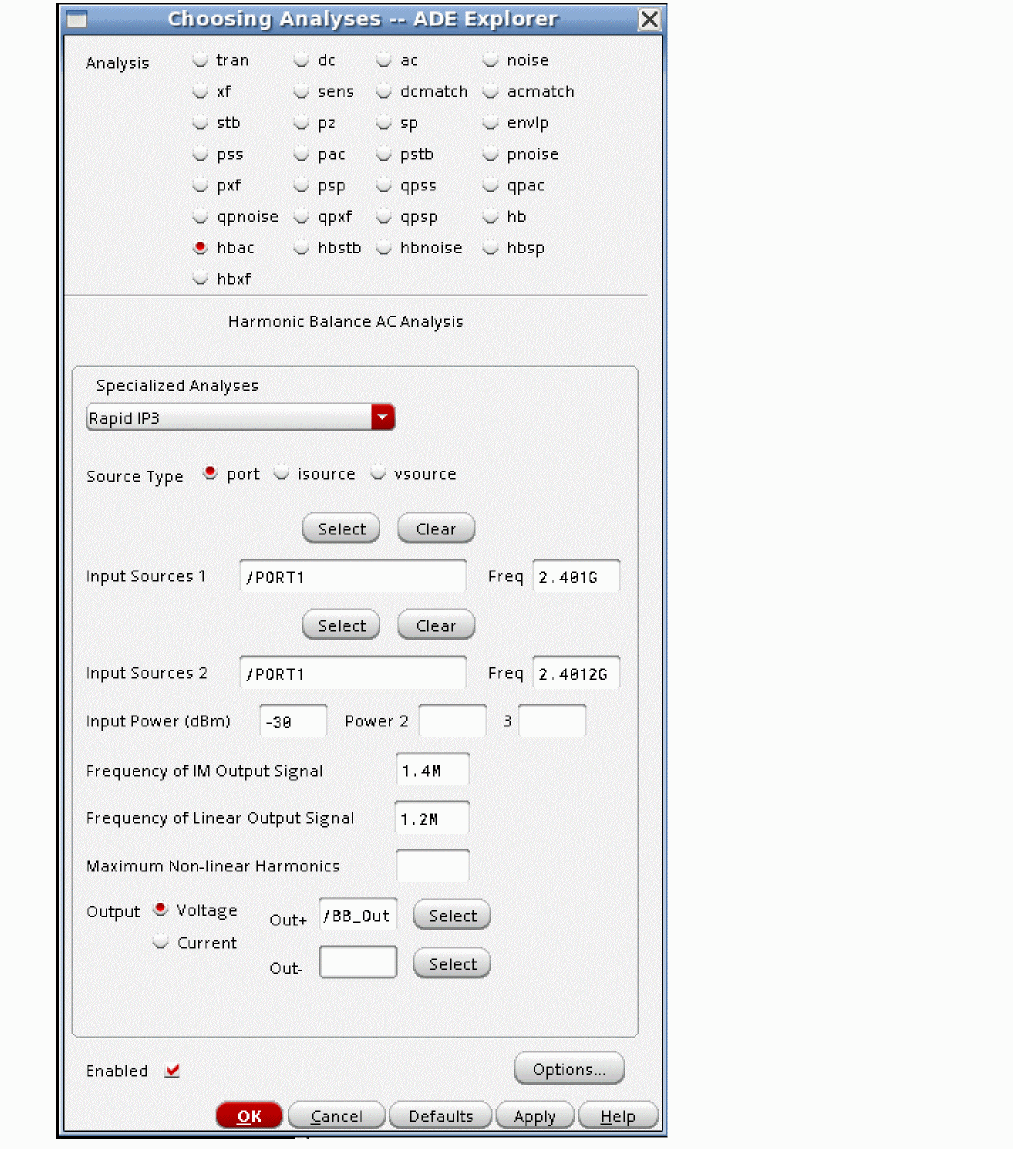This screenshot has height=1149, width=1013.
Task: Select the hbnoise analysis
Action: (384, 248)
